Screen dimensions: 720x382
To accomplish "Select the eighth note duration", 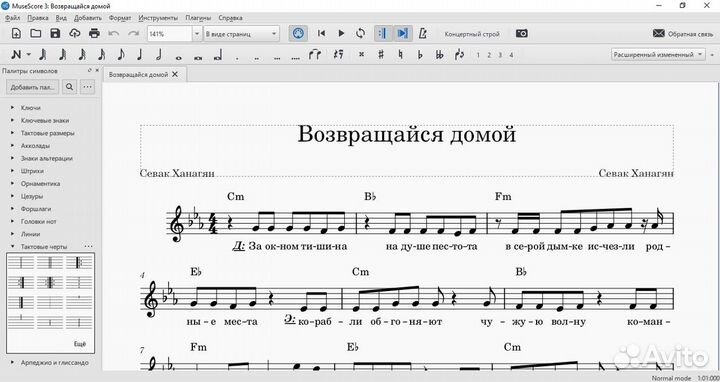I will (120, 55).
